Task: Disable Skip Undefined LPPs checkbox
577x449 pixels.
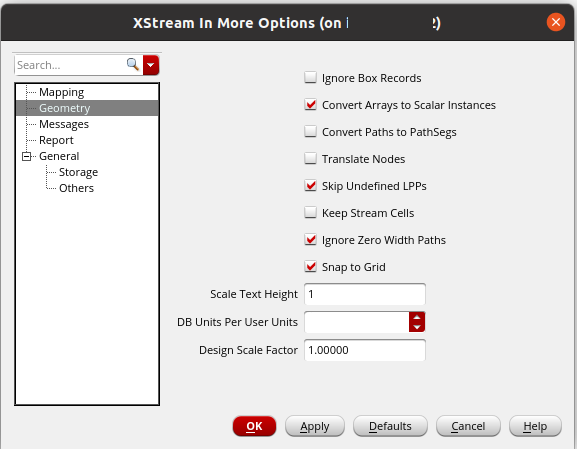Action: coord(311,185)
